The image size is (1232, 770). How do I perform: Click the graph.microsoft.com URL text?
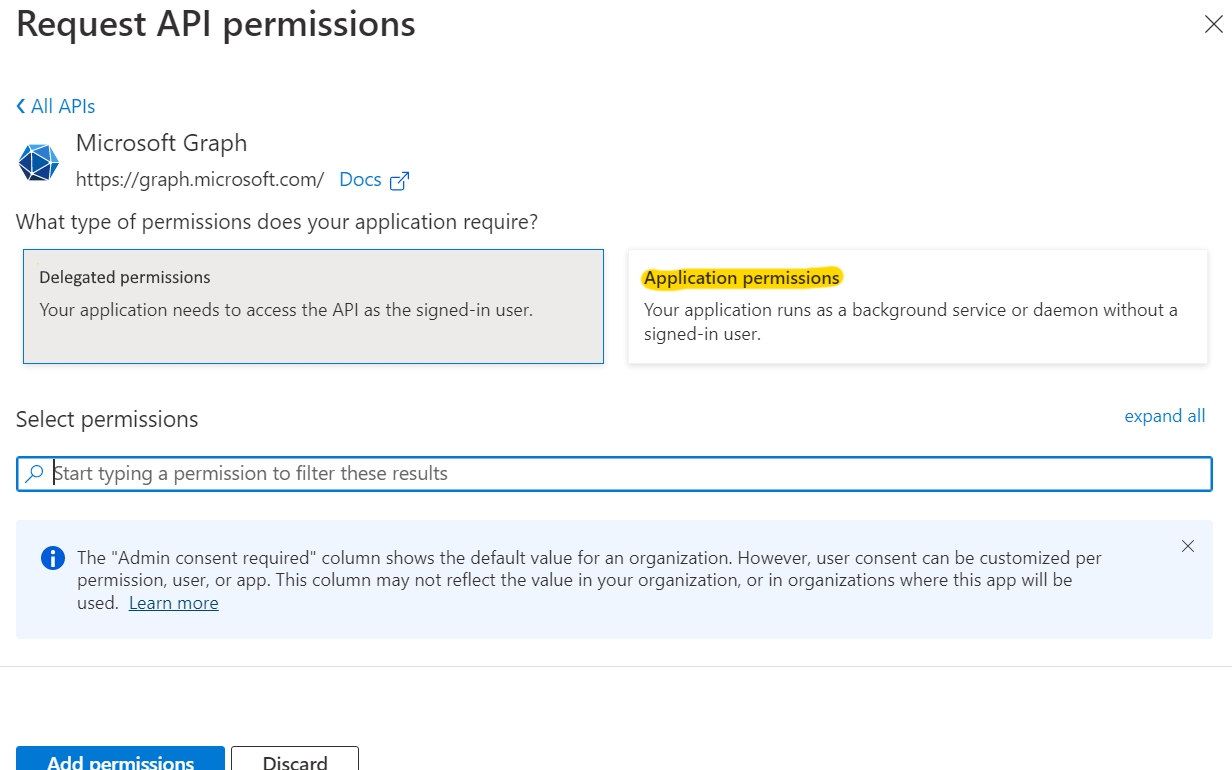[x=200, y=180]
